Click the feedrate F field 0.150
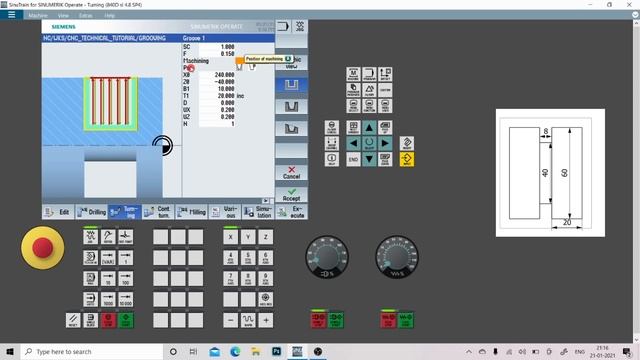This screenshot has width=640, height=360. point(217,54)
